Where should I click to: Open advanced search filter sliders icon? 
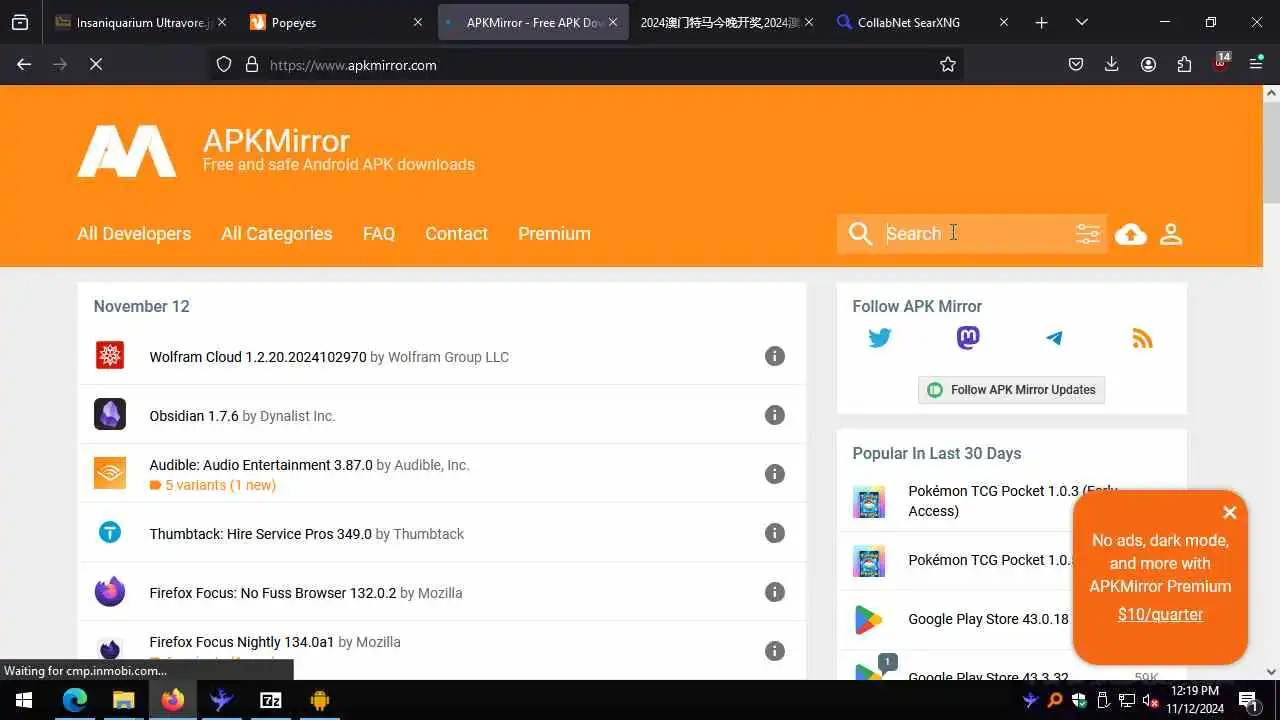1087,234
